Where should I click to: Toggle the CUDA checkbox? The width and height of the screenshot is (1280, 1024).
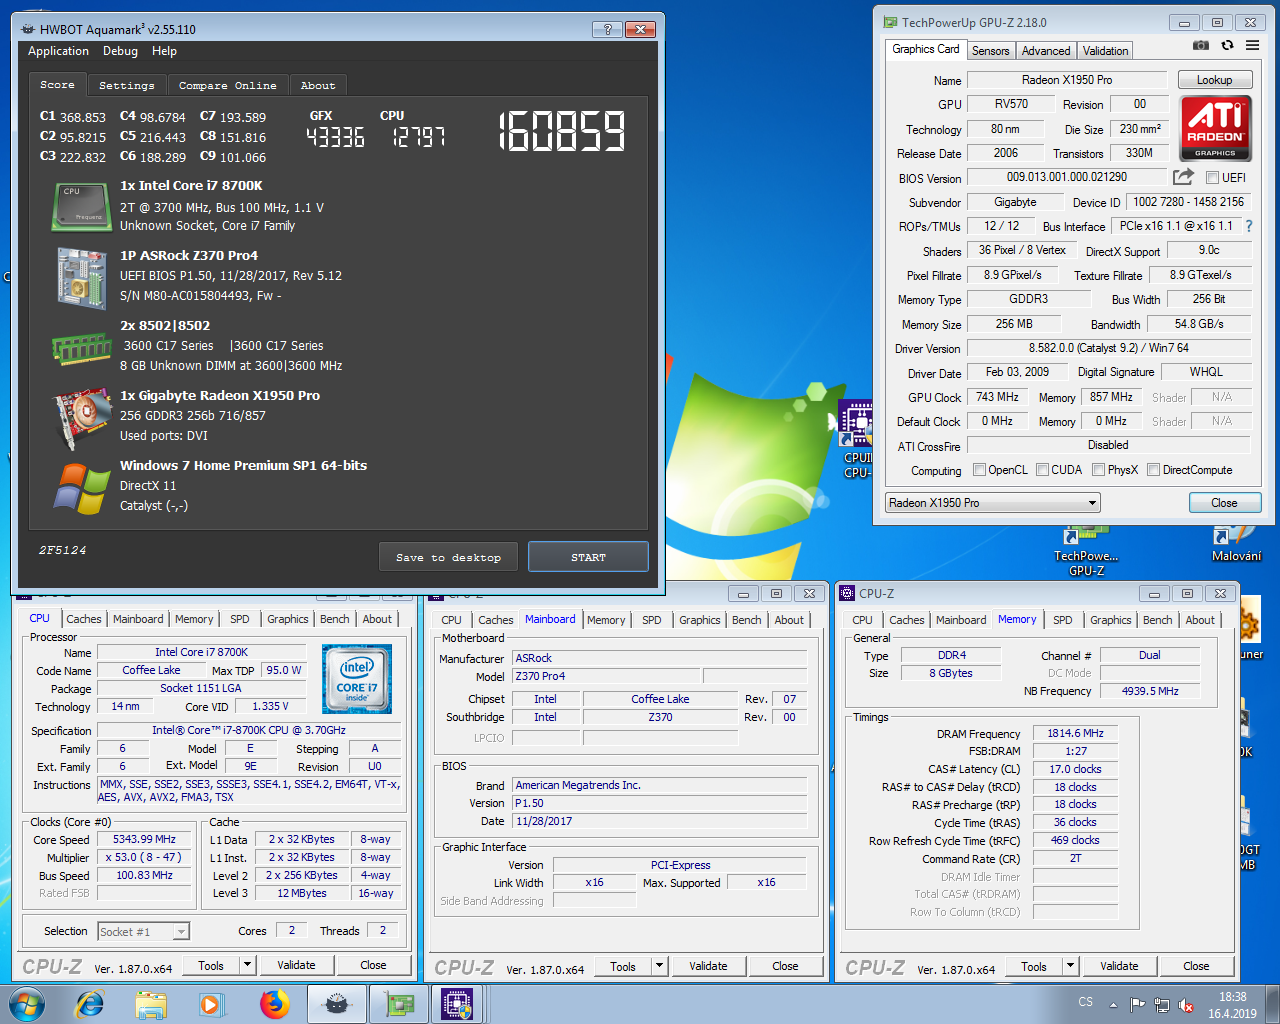tap(1042, 470)
